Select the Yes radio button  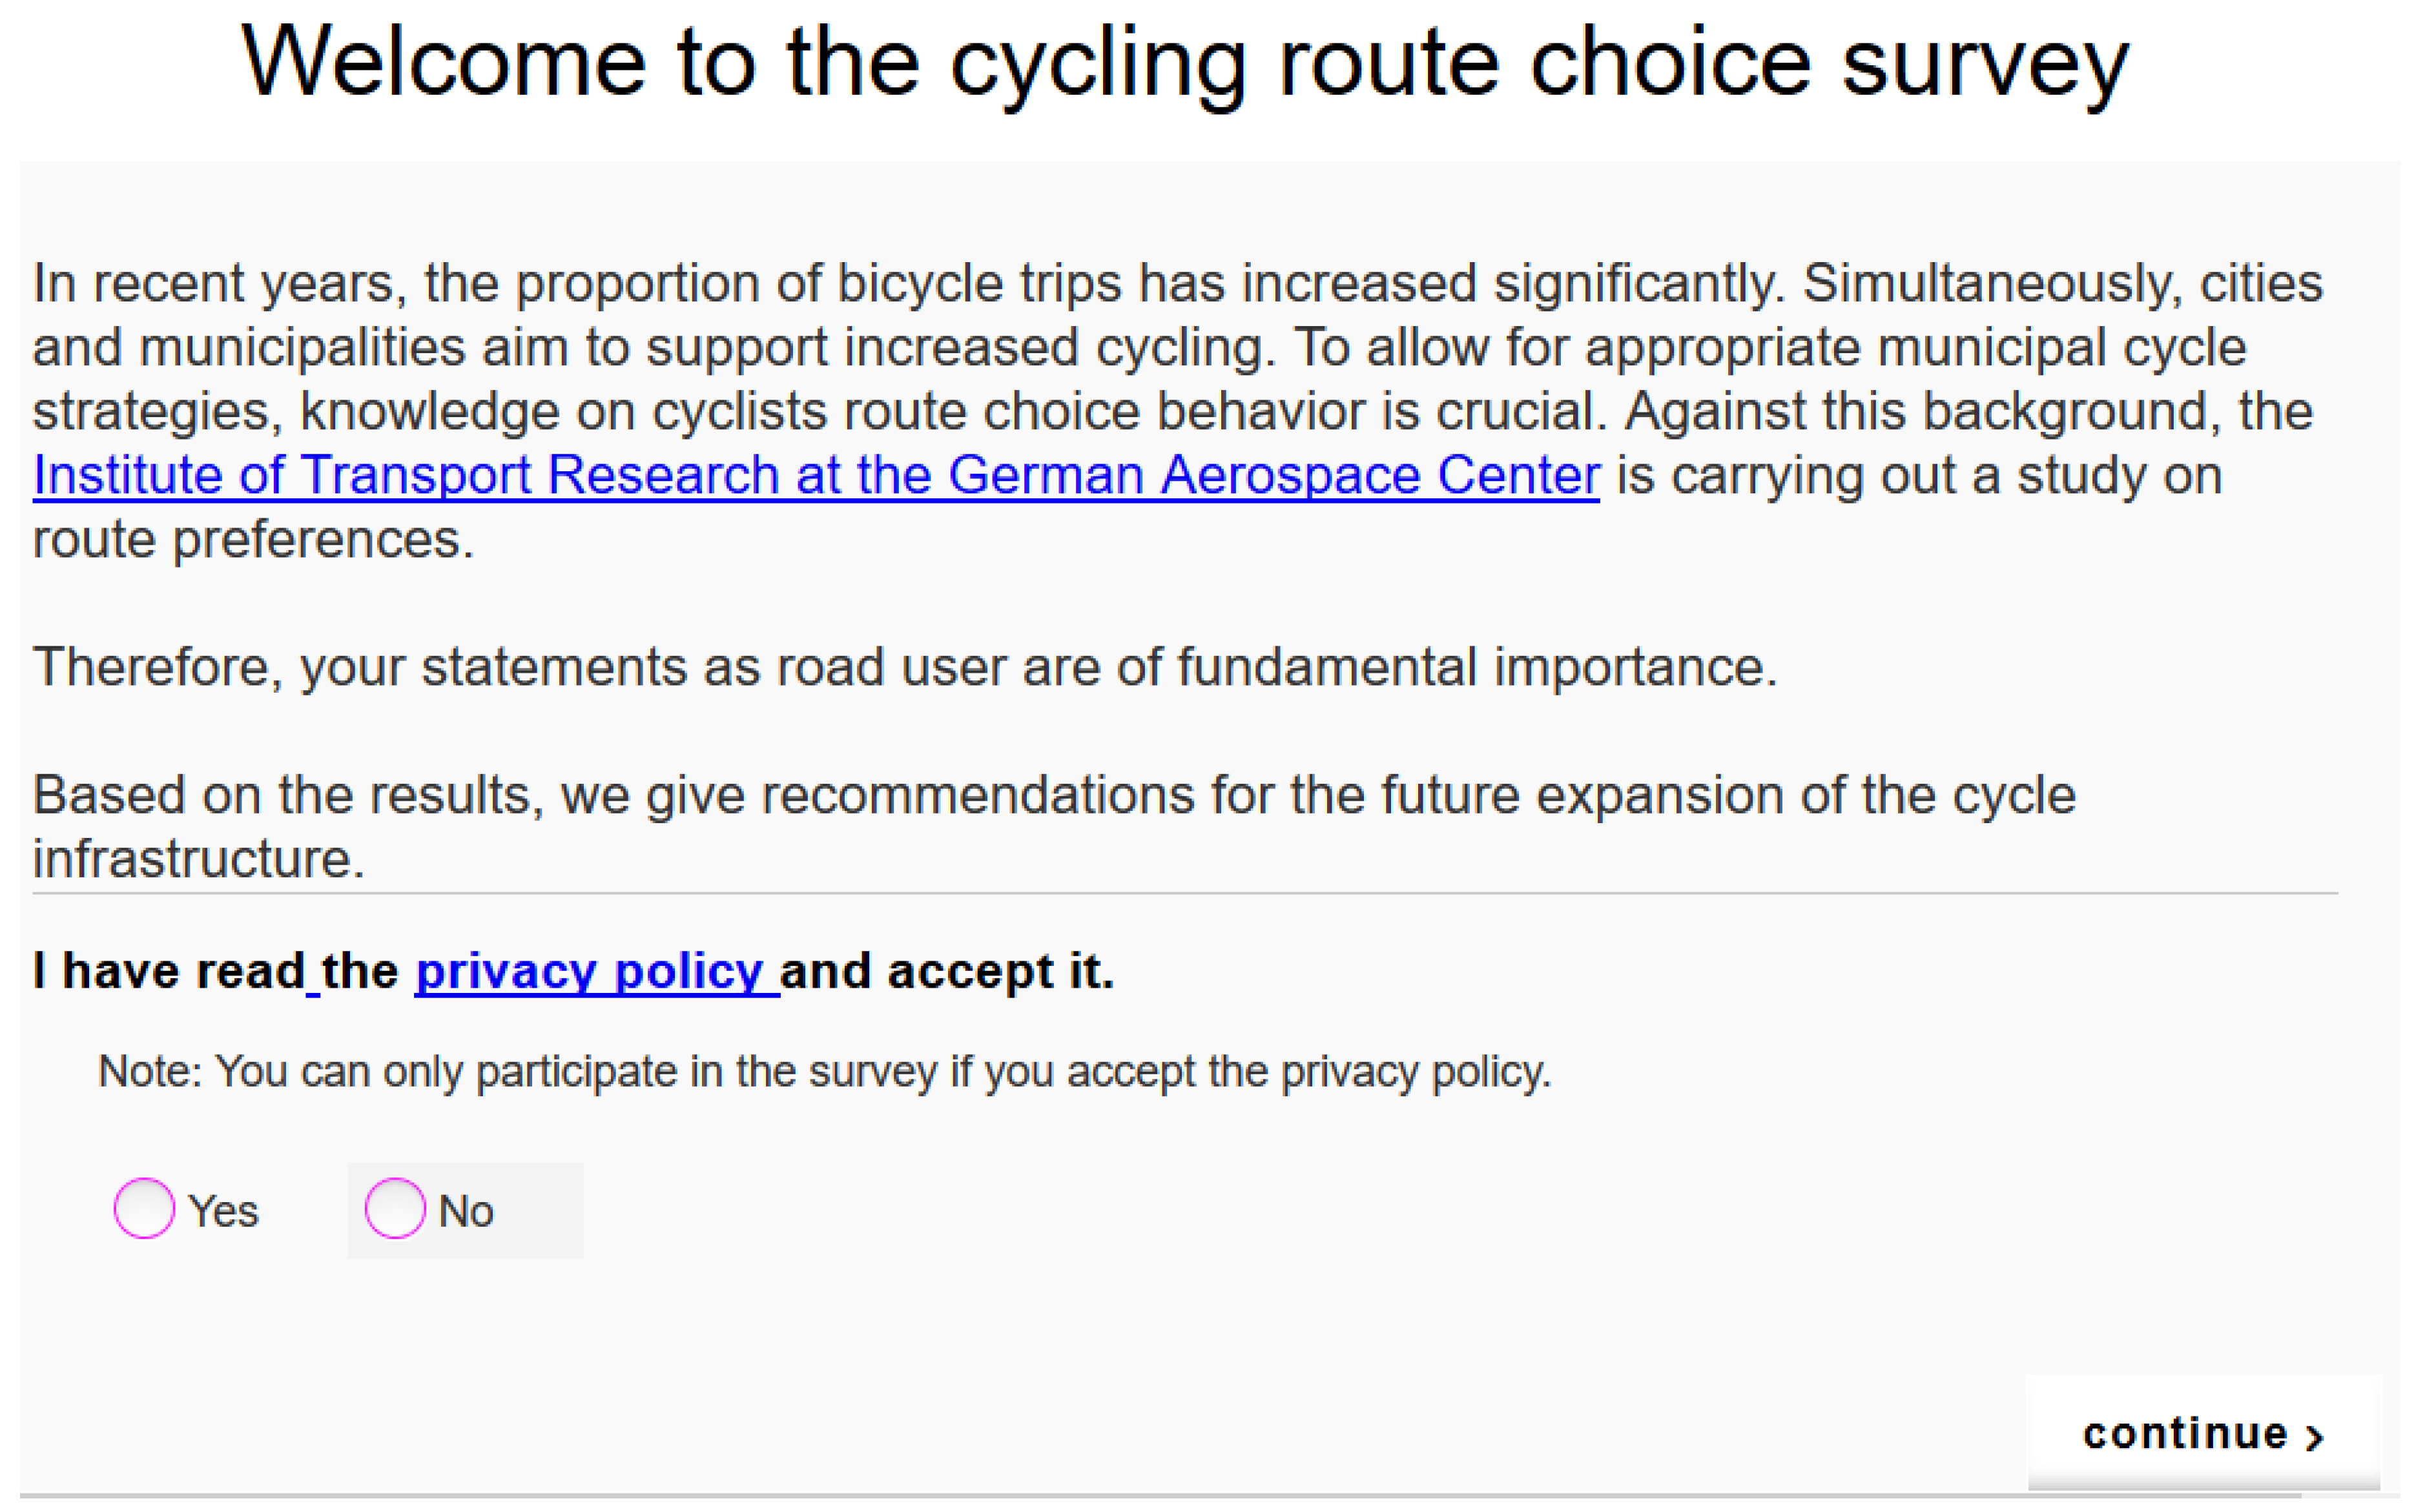(144, 1208)
